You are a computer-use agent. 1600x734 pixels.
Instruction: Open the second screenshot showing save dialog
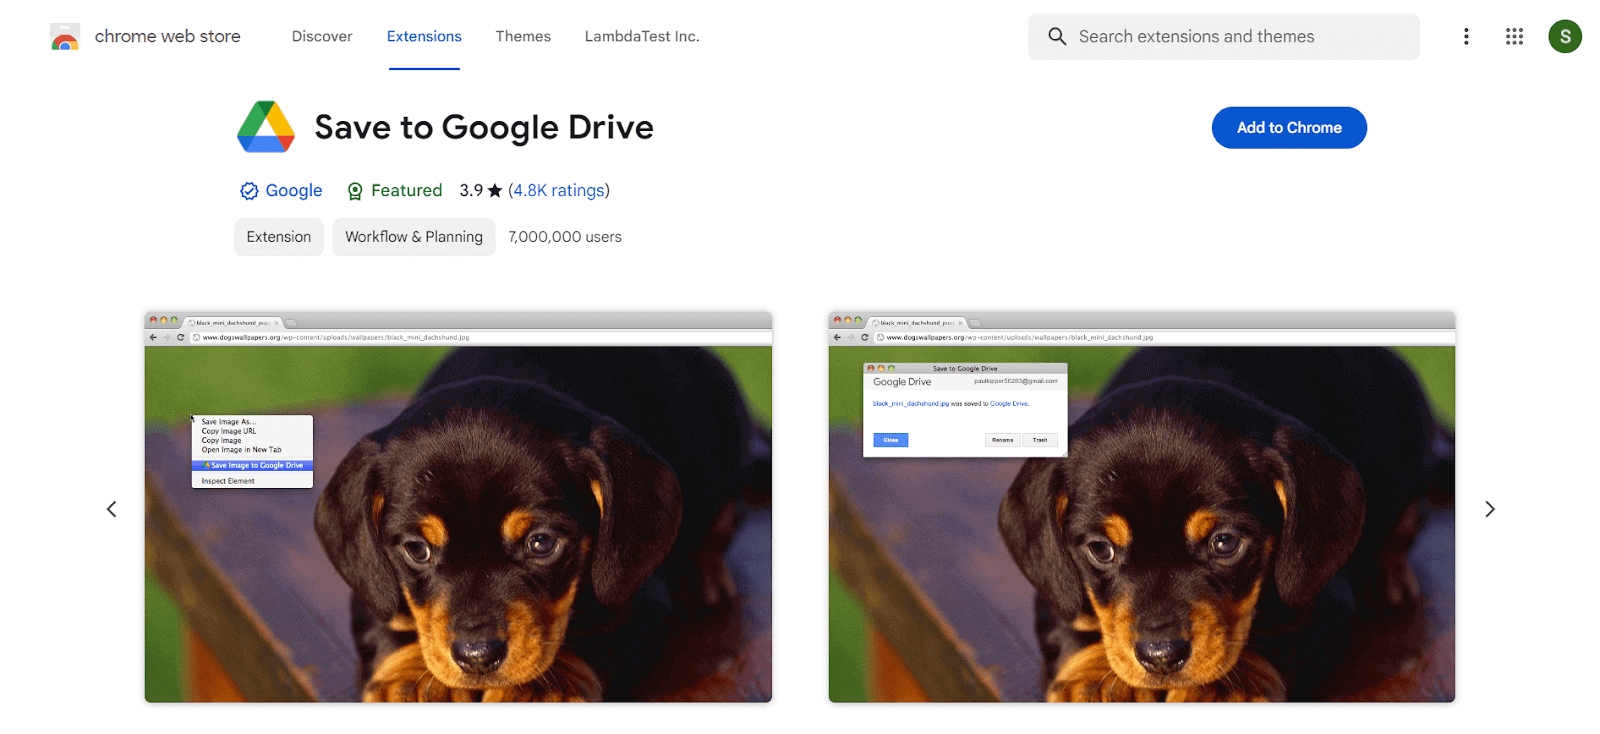coord(1142,507)
